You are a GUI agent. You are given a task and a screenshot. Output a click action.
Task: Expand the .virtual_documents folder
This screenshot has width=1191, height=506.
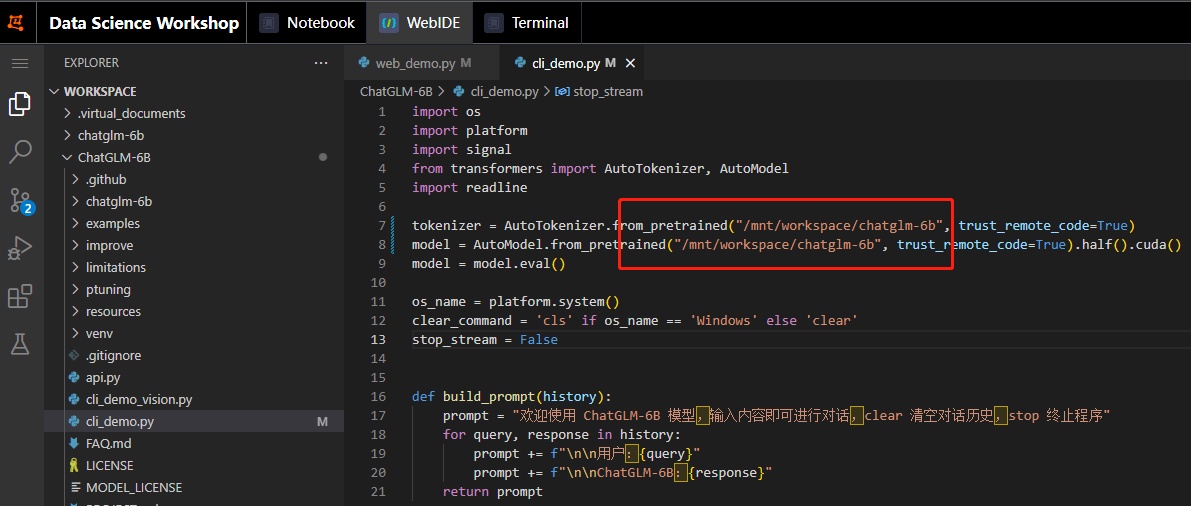131,114
